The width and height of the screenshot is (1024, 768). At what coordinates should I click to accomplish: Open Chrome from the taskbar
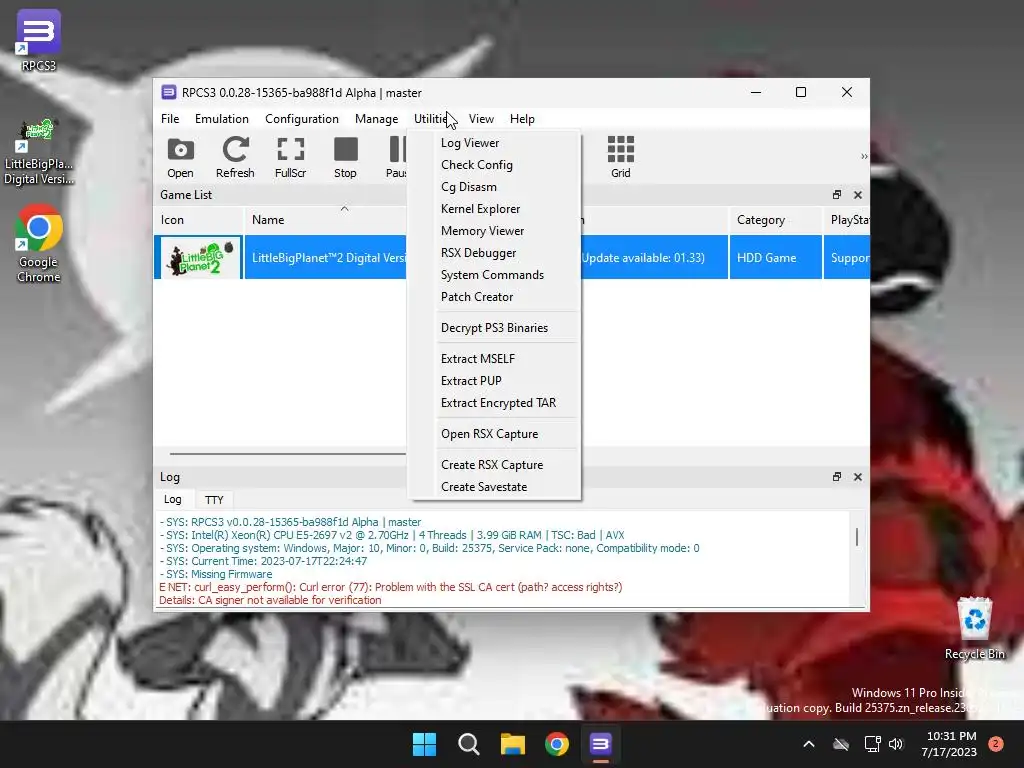point(556,744)
